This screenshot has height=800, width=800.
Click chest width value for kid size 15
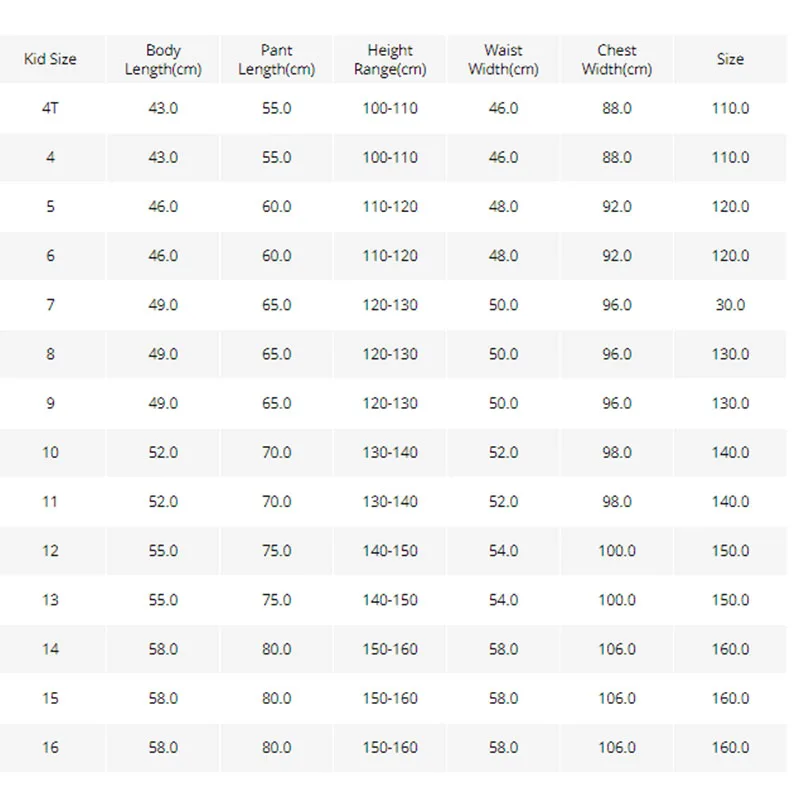click(x=617, y=698)
